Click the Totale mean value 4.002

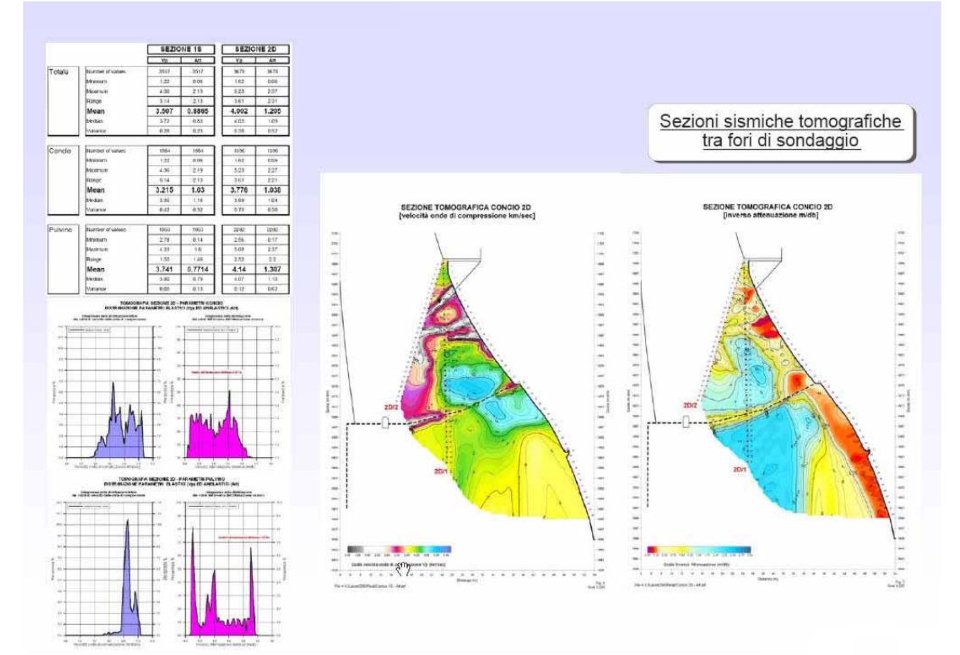click(239, 111)
